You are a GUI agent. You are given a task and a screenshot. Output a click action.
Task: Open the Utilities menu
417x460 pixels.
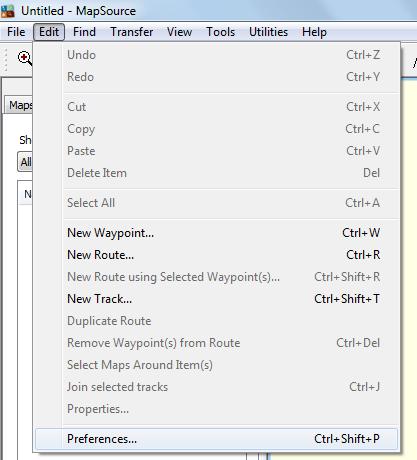[x=268, y=32]
